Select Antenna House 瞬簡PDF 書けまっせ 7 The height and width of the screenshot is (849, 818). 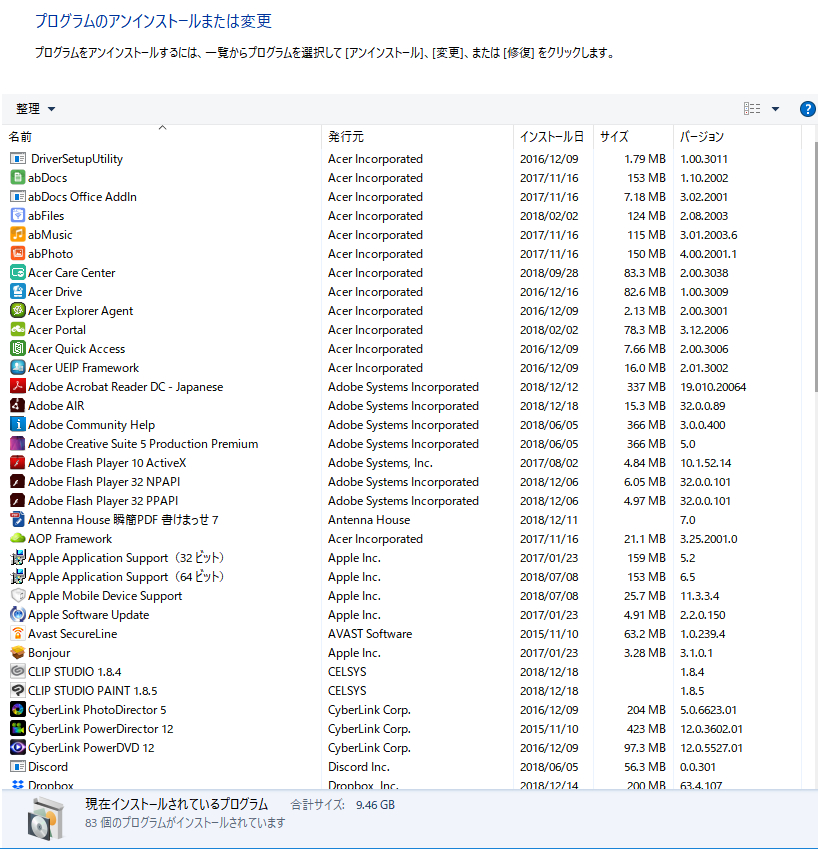403,519
